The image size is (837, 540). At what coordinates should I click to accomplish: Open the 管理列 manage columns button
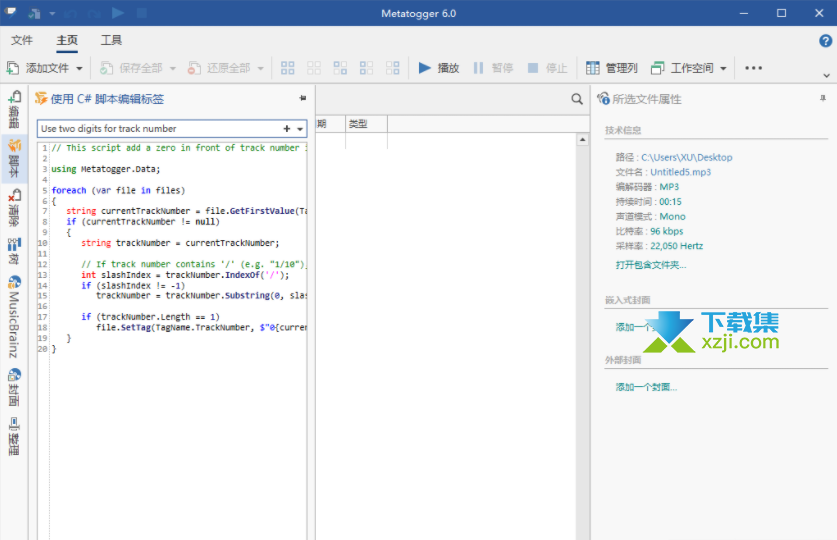click(x=612, y=68)
